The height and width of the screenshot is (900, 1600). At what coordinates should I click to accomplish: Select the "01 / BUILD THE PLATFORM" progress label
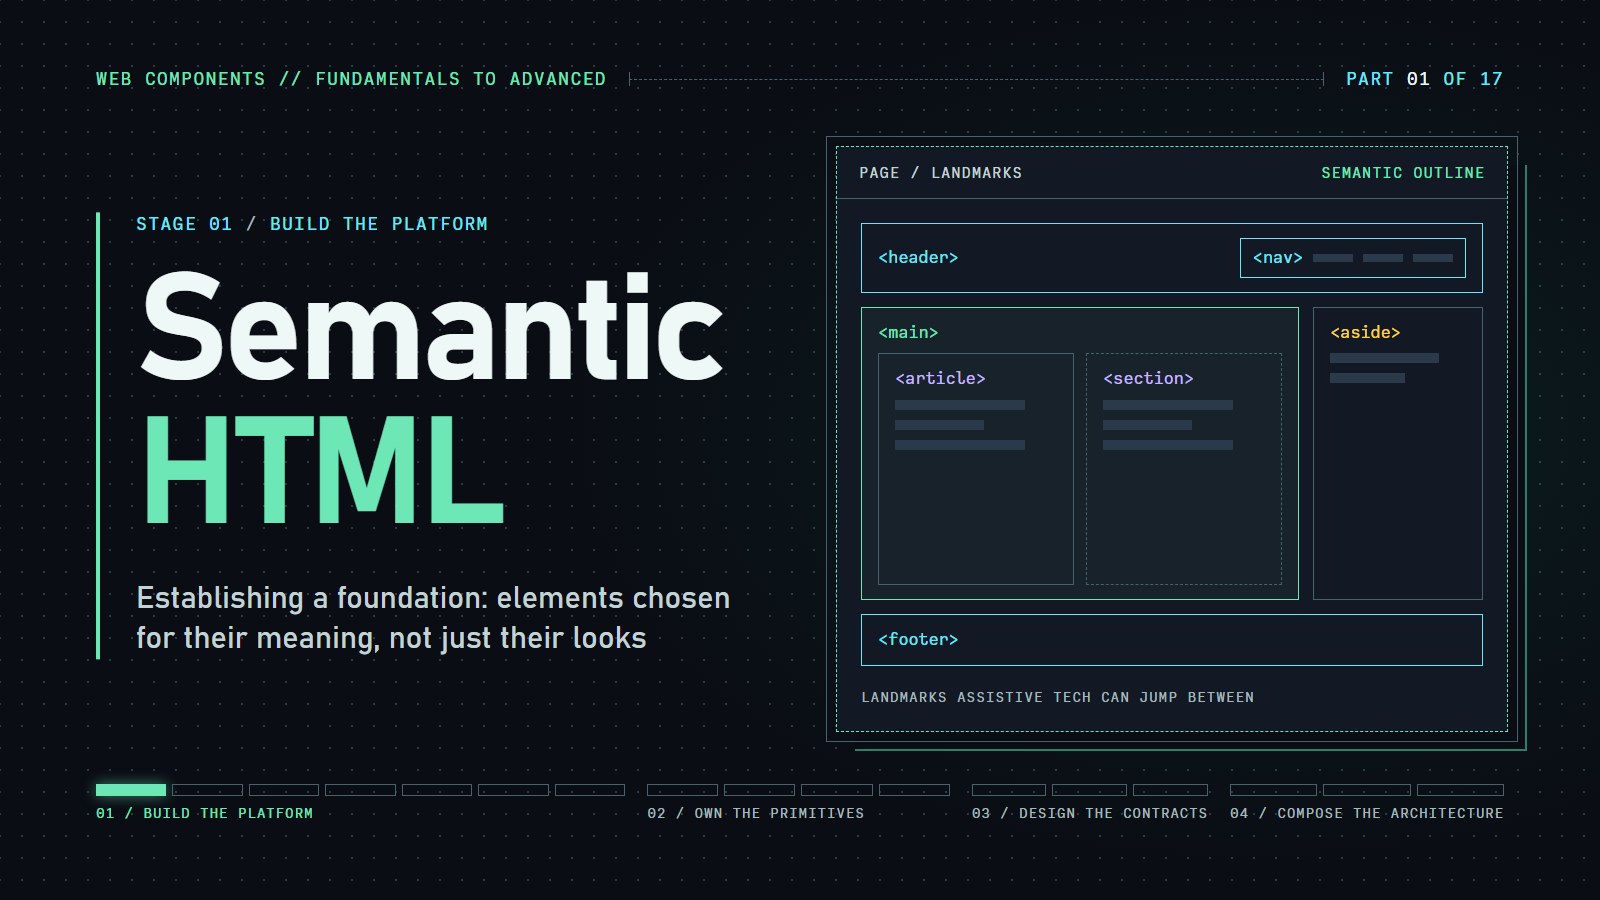click(204, 814)
